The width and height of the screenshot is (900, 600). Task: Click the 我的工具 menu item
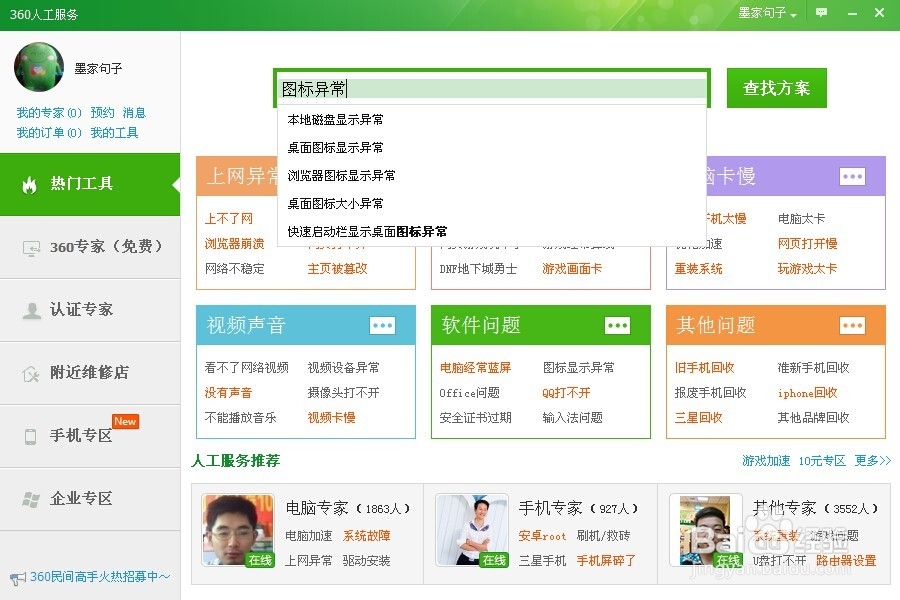(x=117, y=132)
